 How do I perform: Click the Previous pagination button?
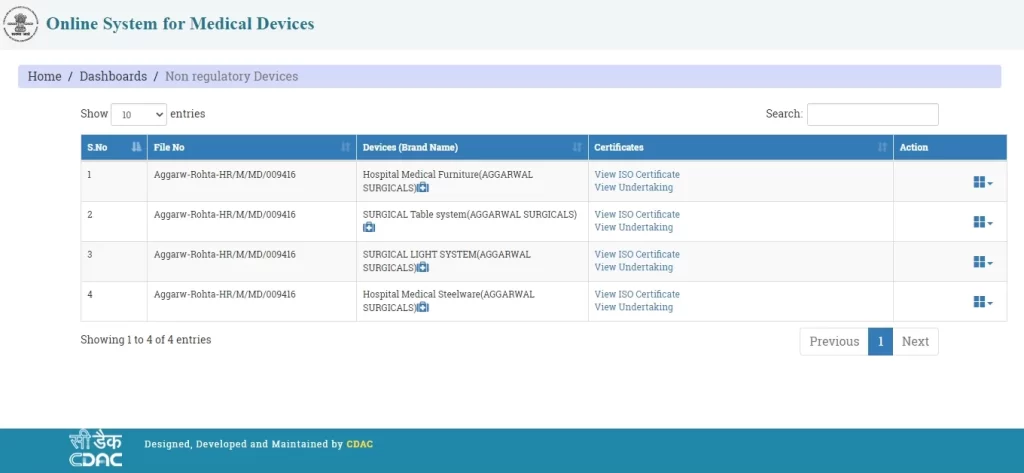pos(834,342)
